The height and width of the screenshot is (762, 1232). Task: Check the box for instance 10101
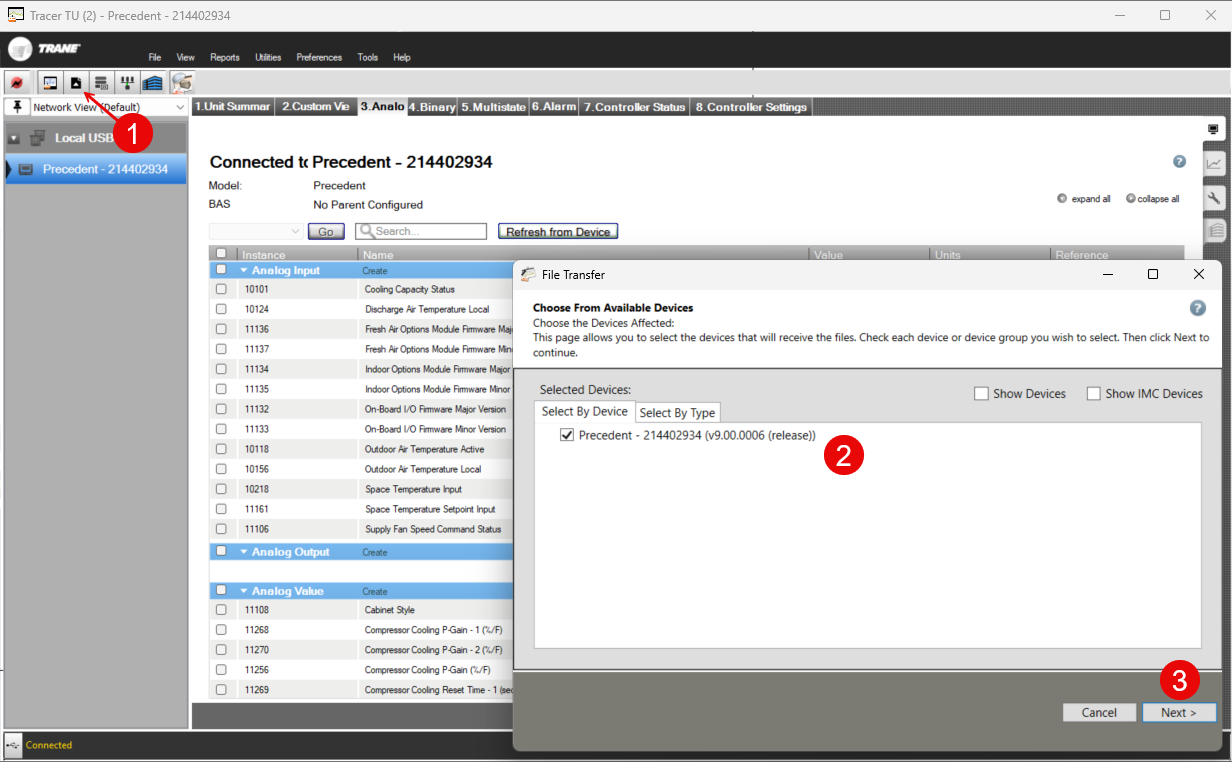[221, 289]
